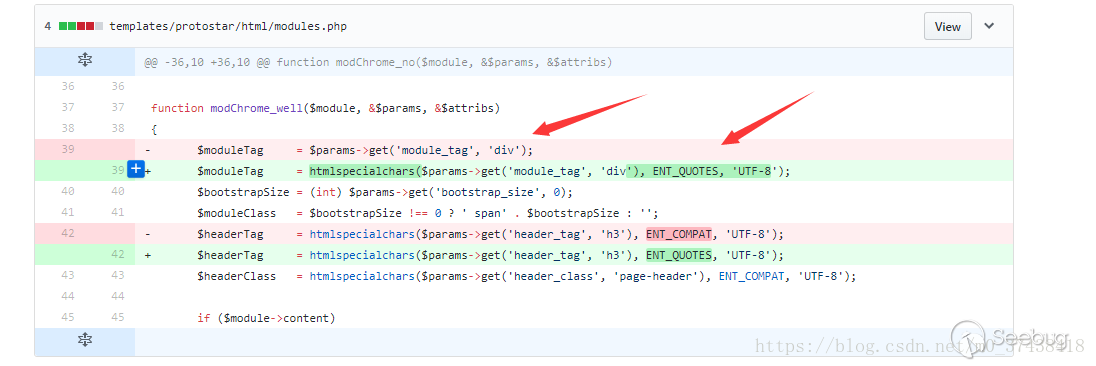Expand hidden lines above the hunk
1096x366 pixels.
tap(85, 61)
